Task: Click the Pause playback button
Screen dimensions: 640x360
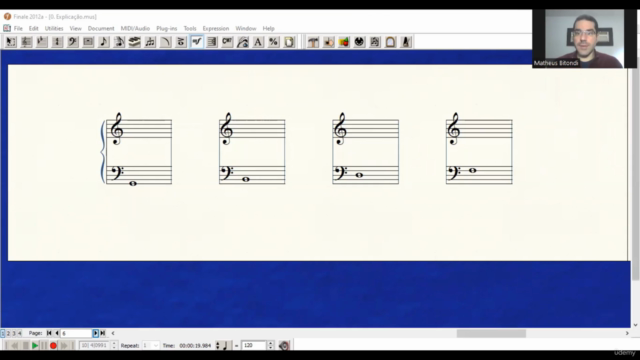Action: tap(44, 346)
